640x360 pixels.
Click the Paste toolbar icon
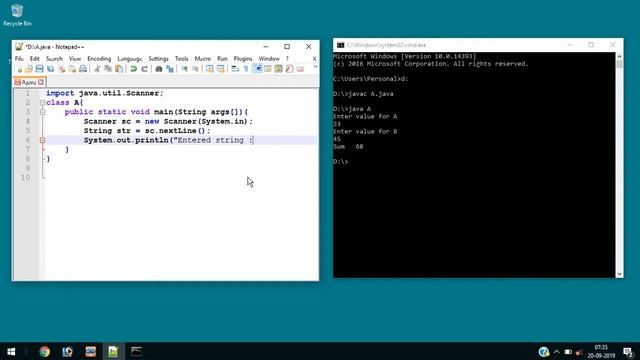[x=119, y=69]
